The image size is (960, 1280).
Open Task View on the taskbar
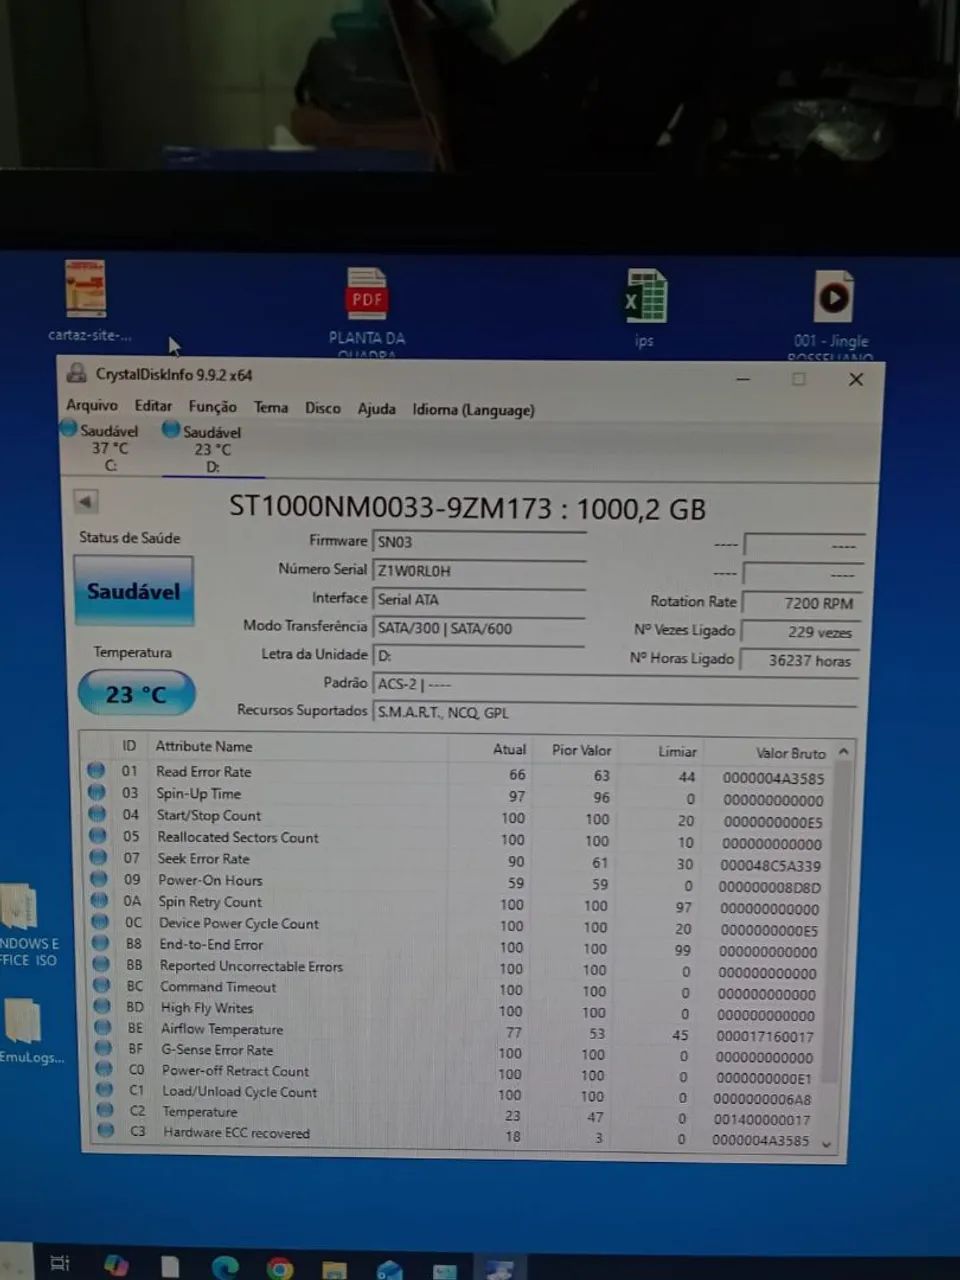pos(60,1263)
